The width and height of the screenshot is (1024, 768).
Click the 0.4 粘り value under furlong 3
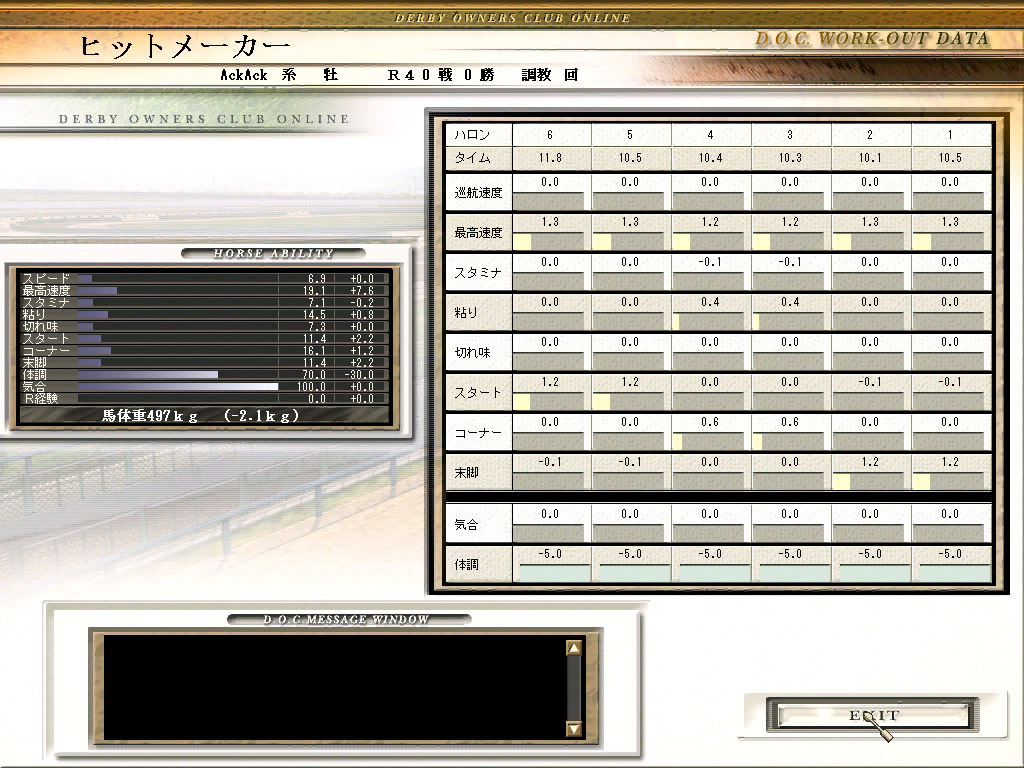[x=790, y=302]
